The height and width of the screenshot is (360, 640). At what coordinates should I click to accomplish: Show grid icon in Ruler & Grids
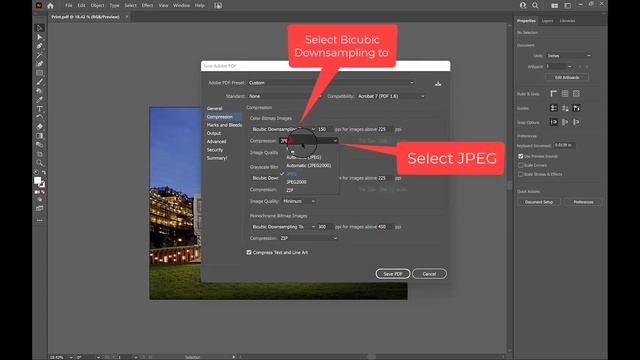point(565,94)
